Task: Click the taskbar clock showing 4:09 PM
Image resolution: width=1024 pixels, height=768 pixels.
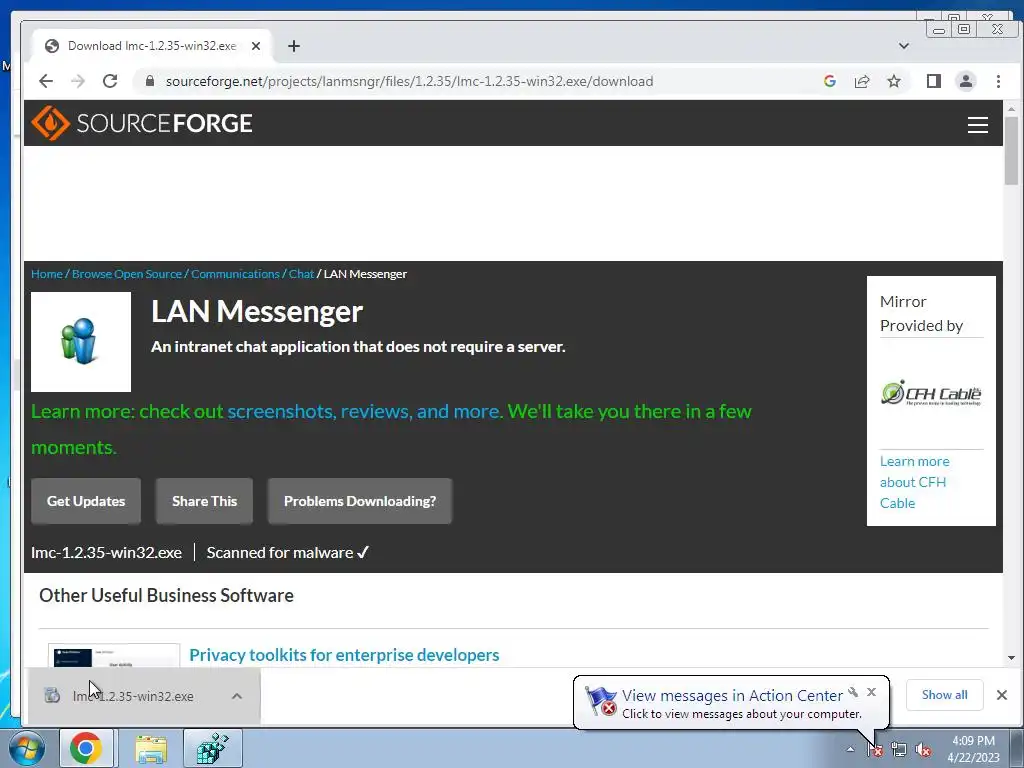Action: coord(973,748)
